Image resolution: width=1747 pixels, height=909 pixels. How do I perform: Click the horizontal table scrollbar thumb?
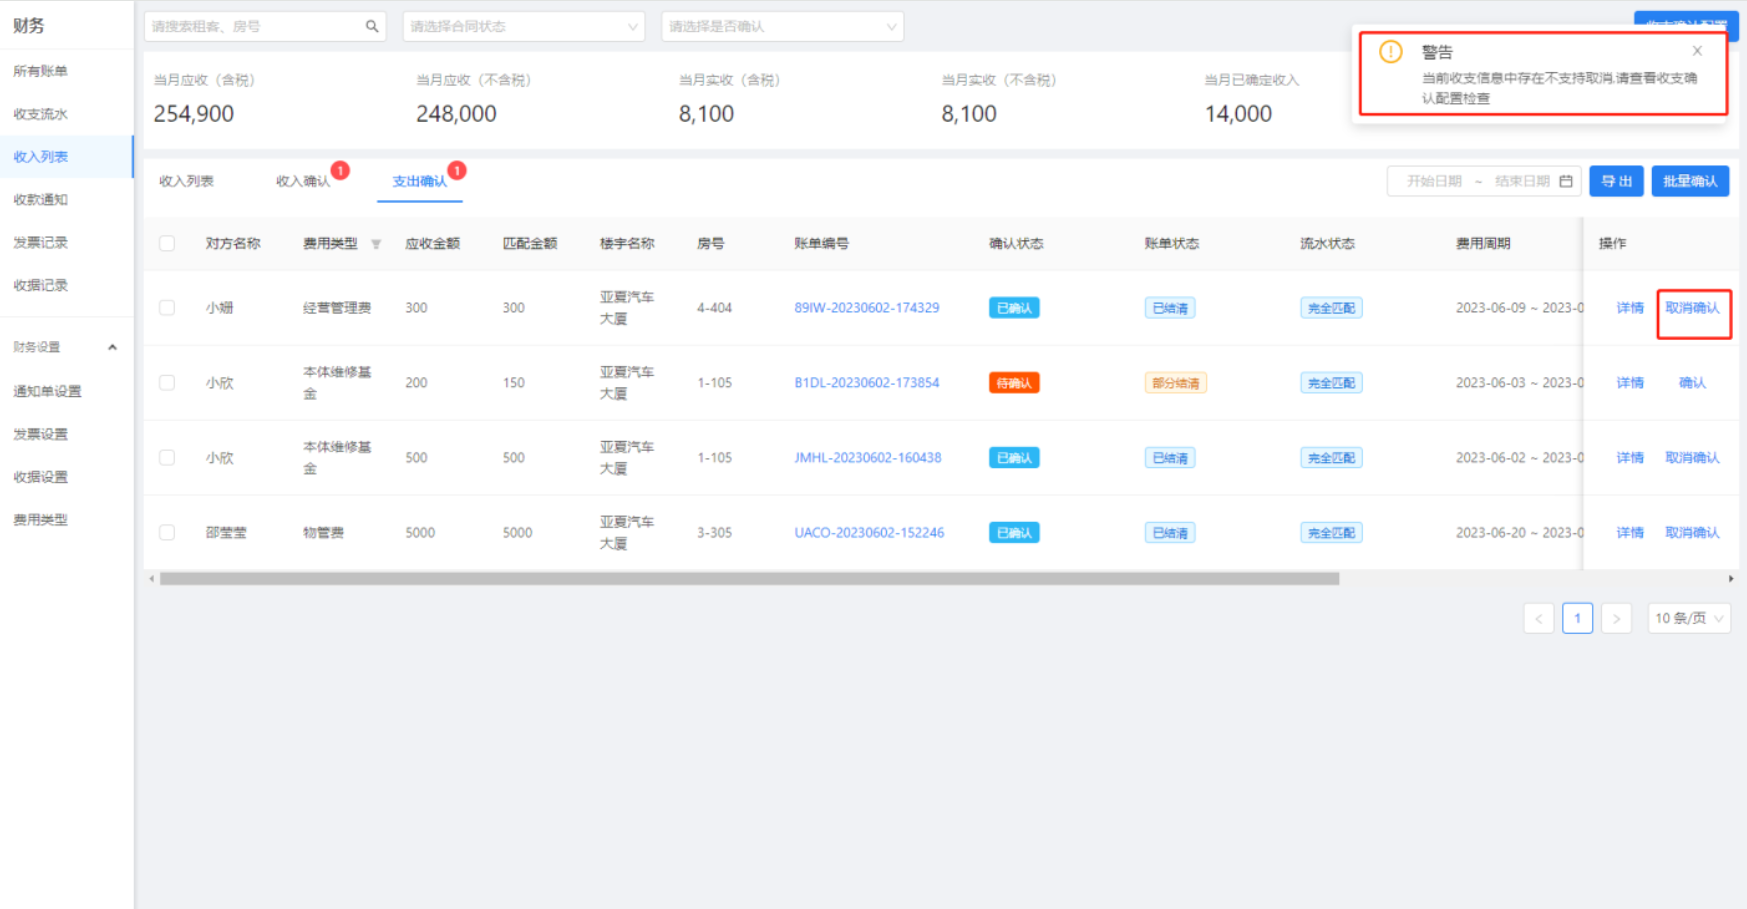tap(749, 578)
